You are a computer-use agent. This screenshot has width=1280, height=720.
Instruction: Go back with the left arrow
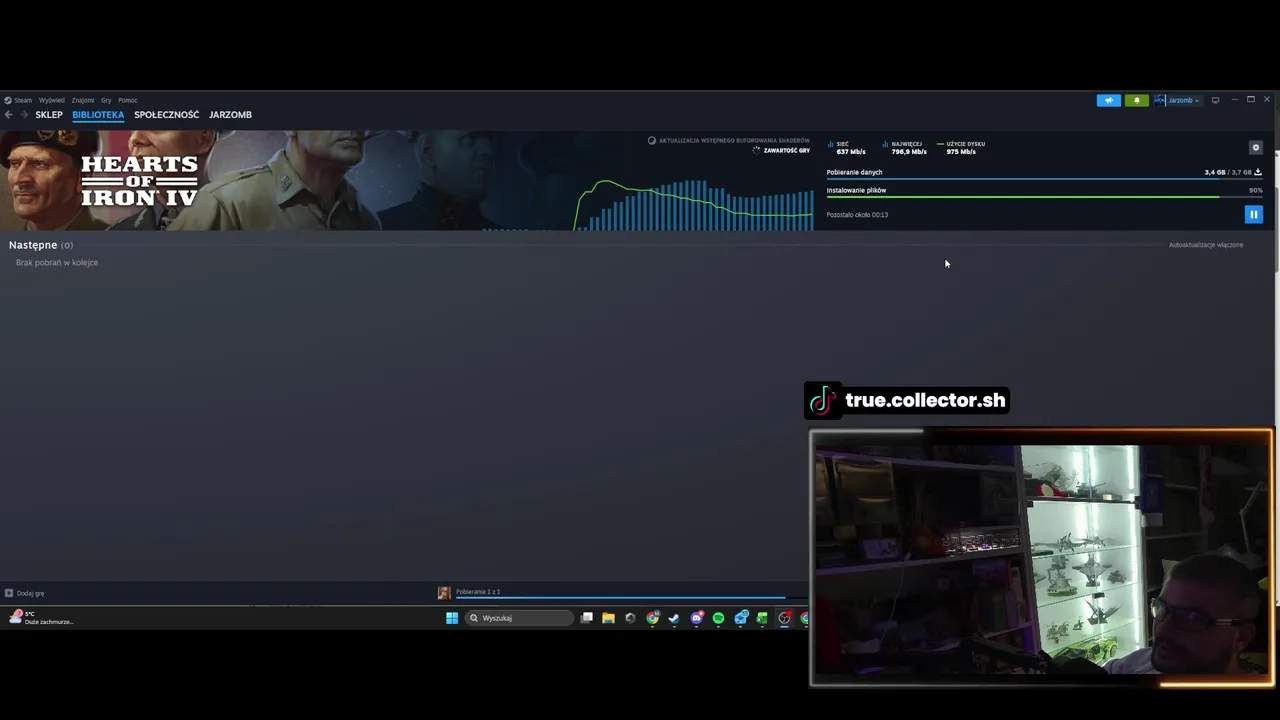click(8, 115)
